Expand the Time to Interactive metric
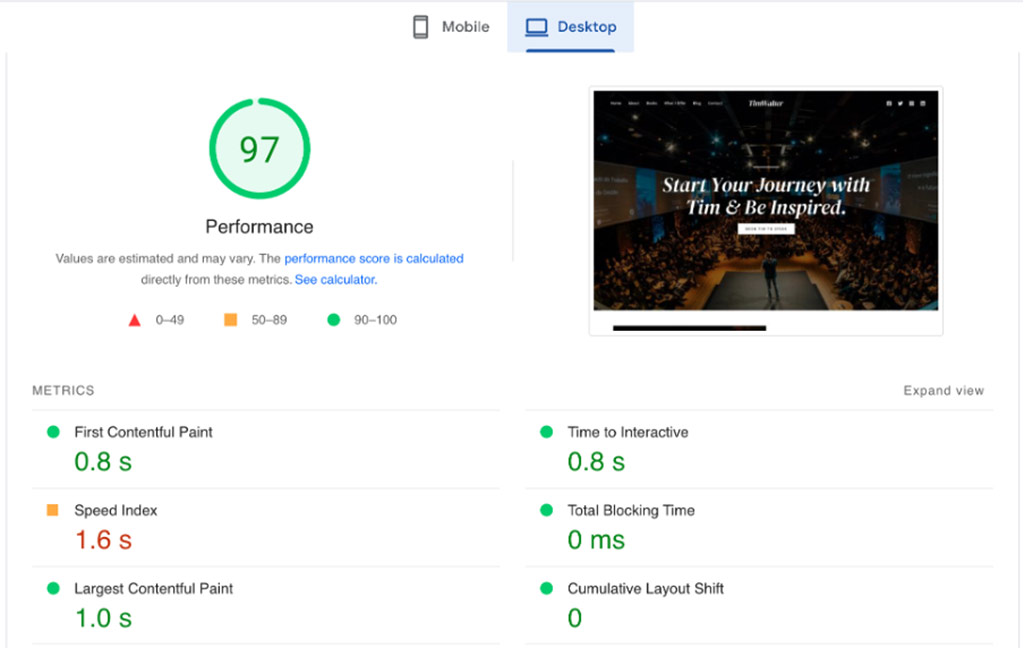 pos(627,432)
